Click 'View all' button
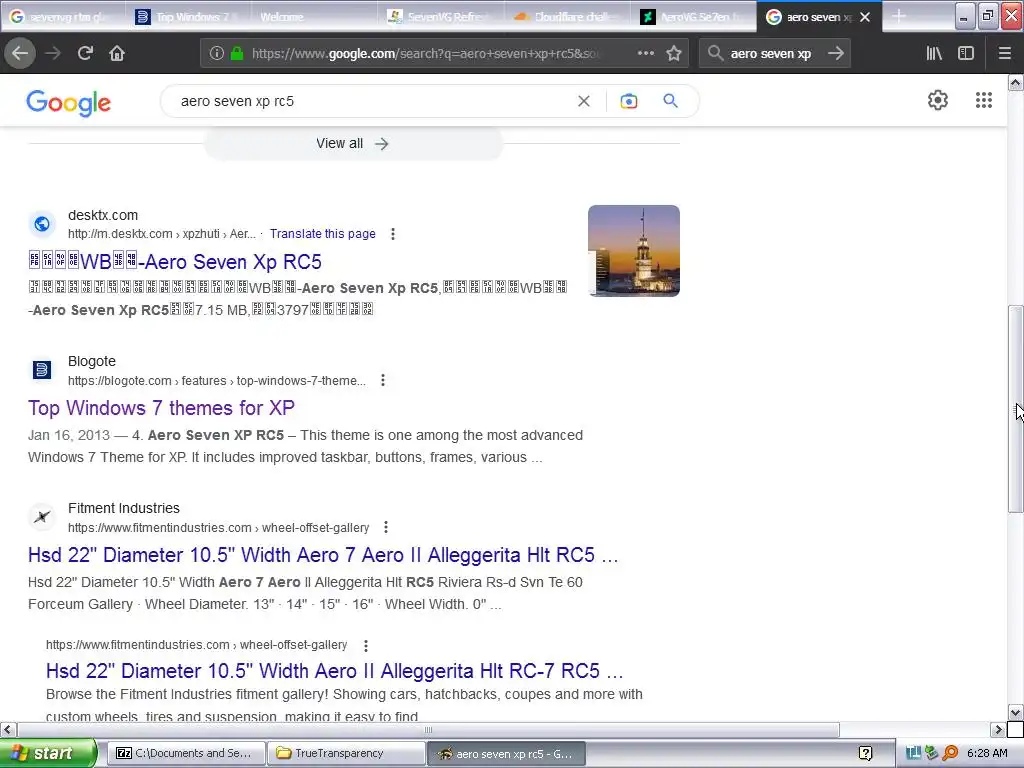Viewport: 1024px width, 768px height. (353, 144)
